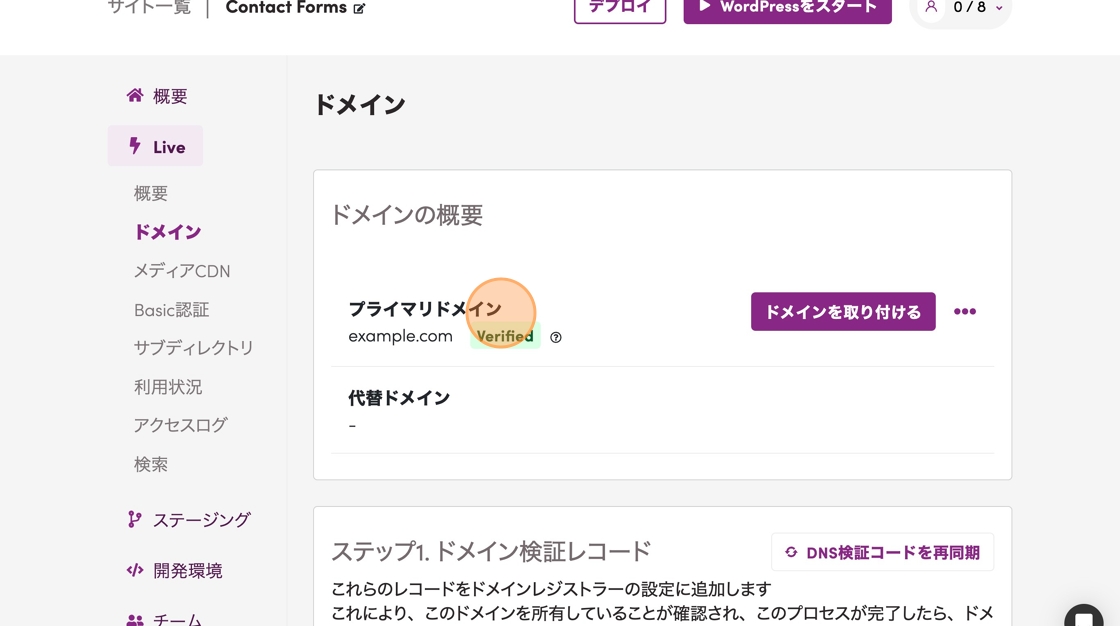This screenshot has width=1120, height=626.
Task: Click the branch icon for ステージング
Action: pos(135,519)
